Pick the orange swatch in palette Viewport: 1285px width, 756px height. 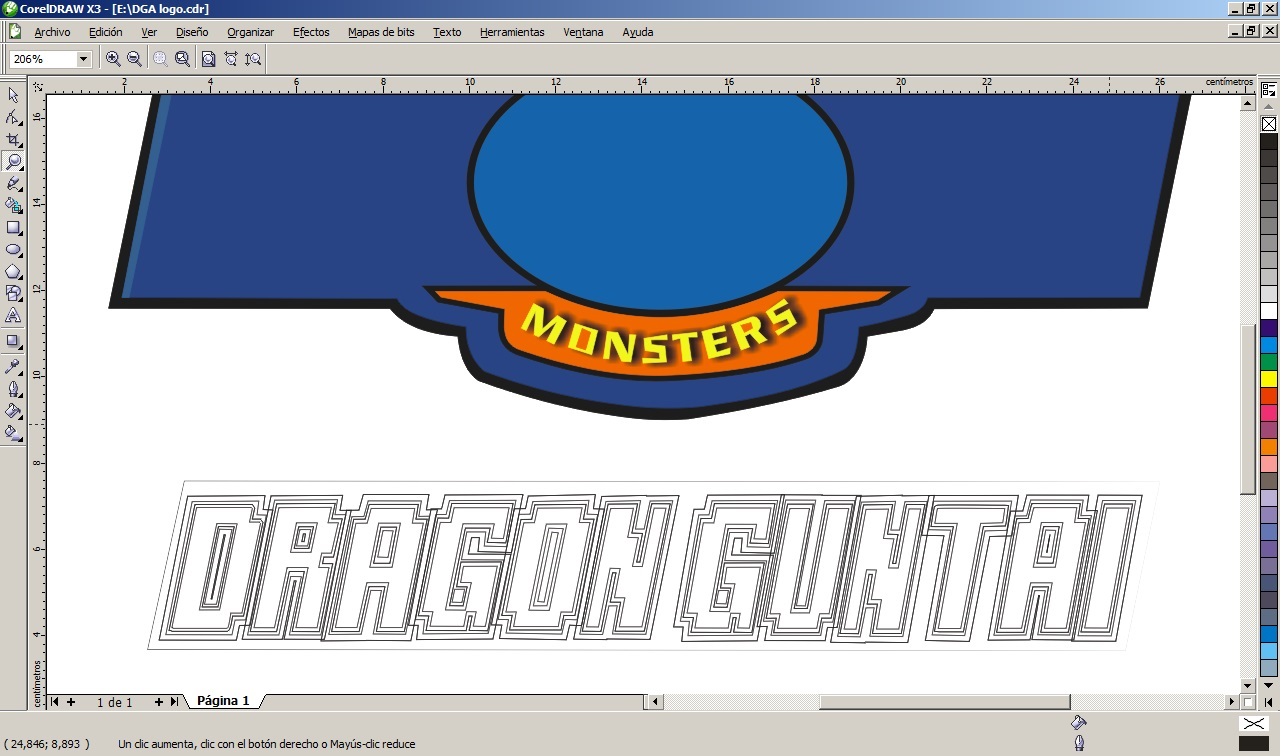point(1268,447)
